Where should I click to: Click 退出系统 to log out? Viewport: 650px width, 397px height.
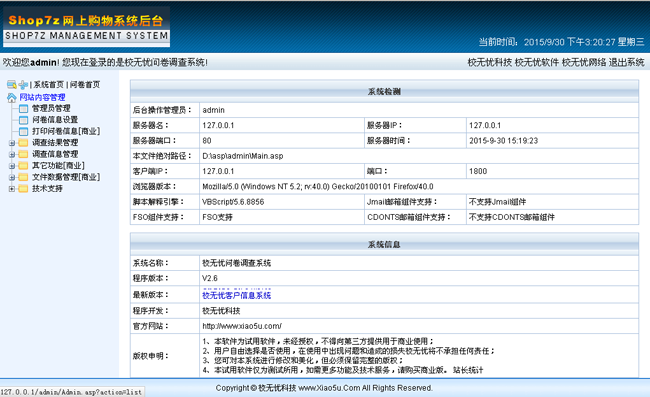point(626,63)
